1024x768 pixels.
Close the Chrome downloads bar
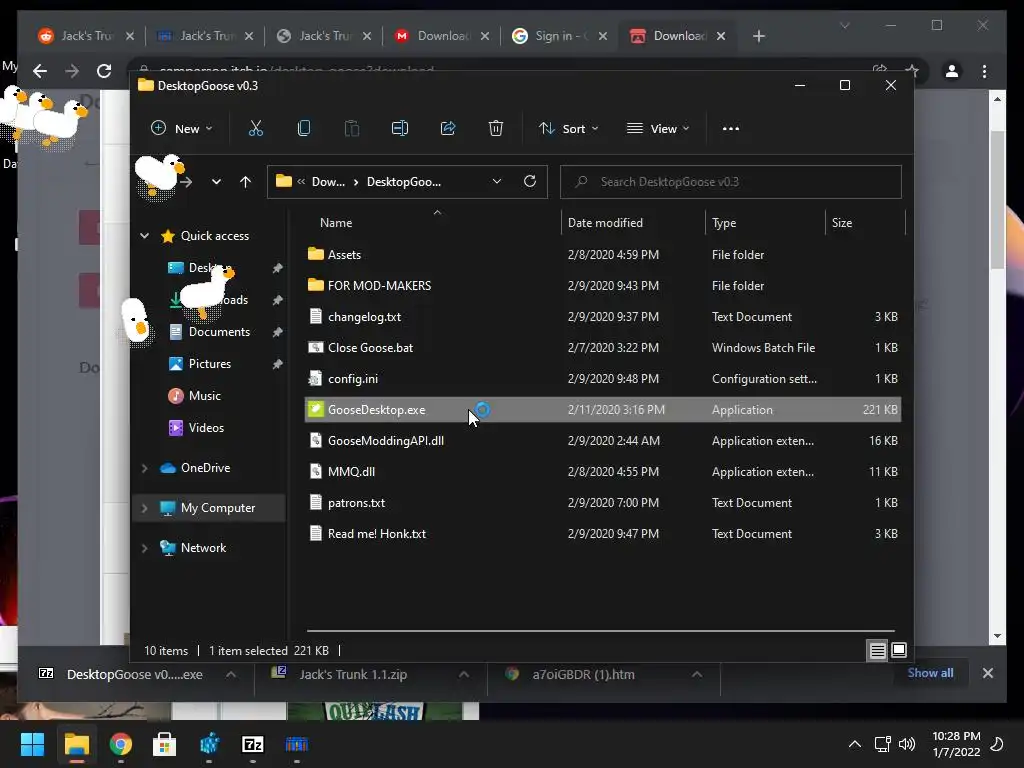point(987,673)
